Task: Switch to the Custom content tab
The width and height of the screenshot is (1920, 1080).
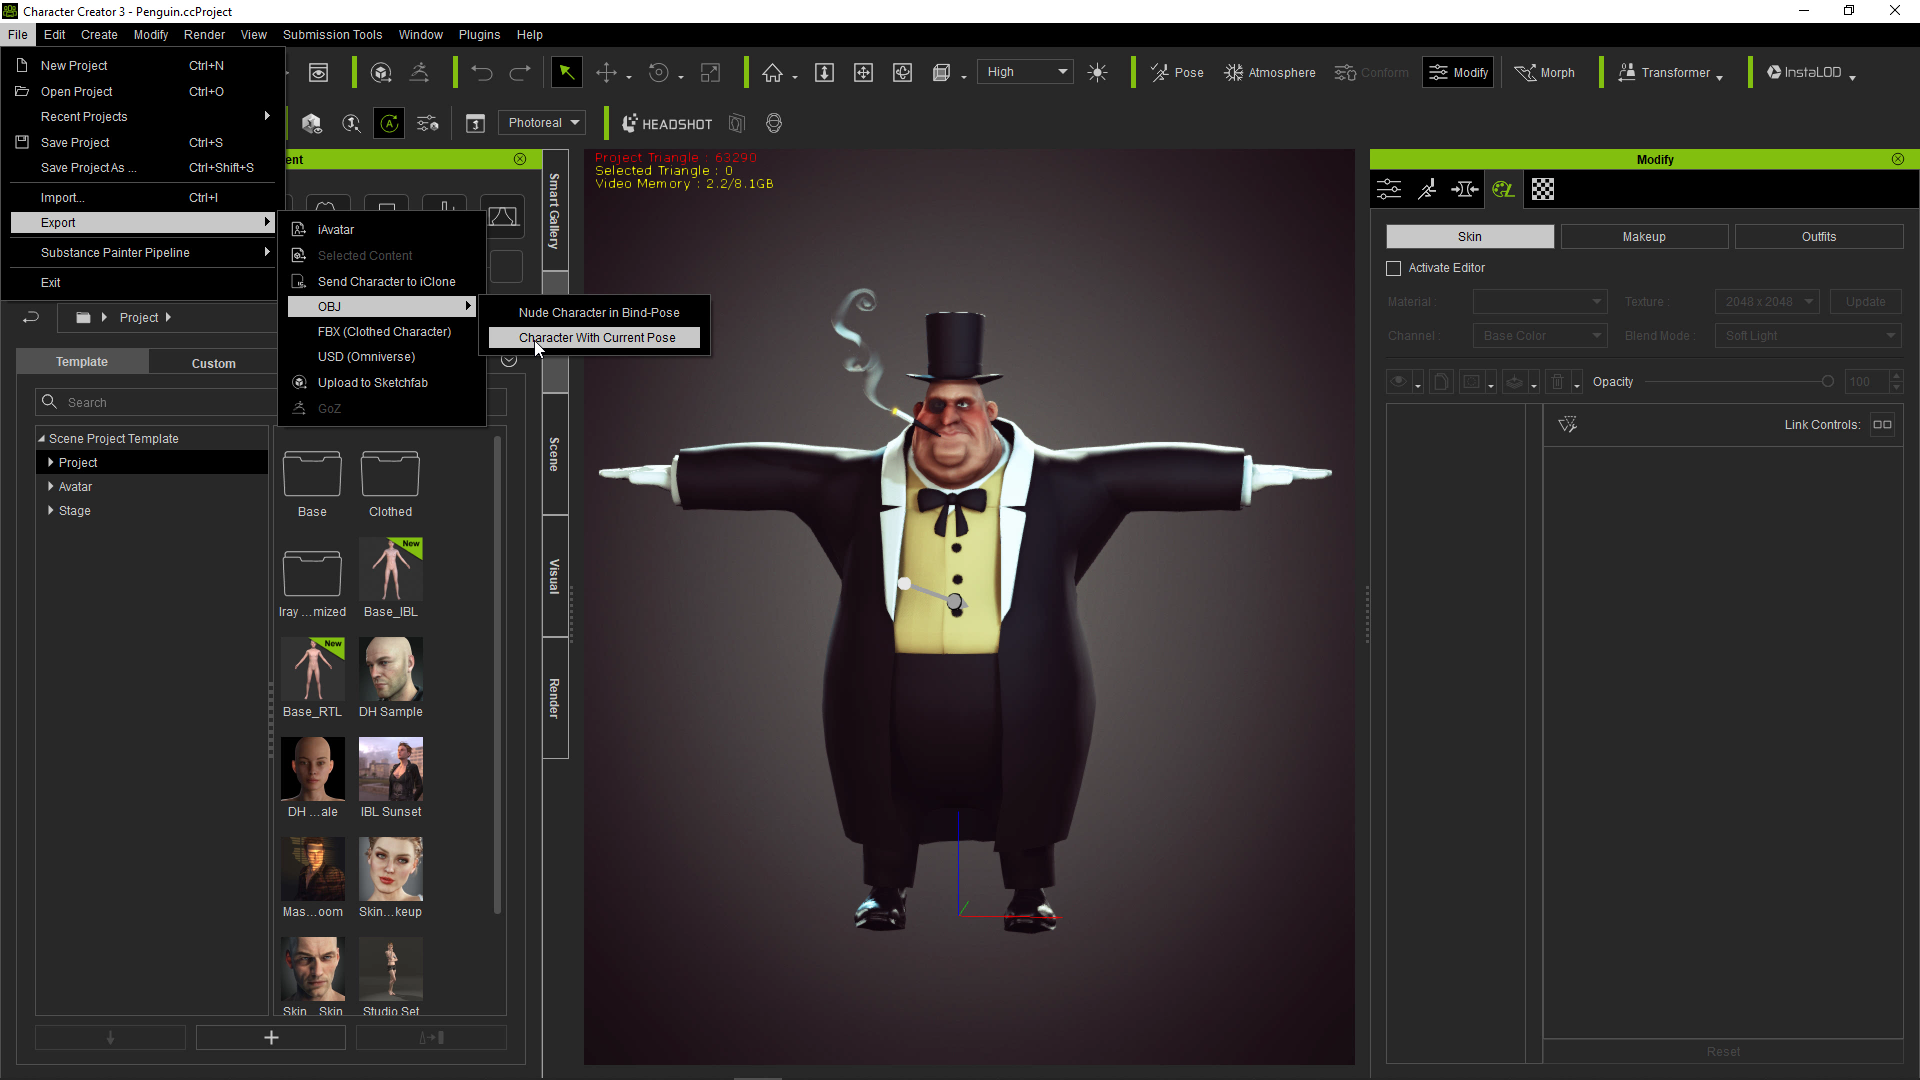Action: coord(213,363)
